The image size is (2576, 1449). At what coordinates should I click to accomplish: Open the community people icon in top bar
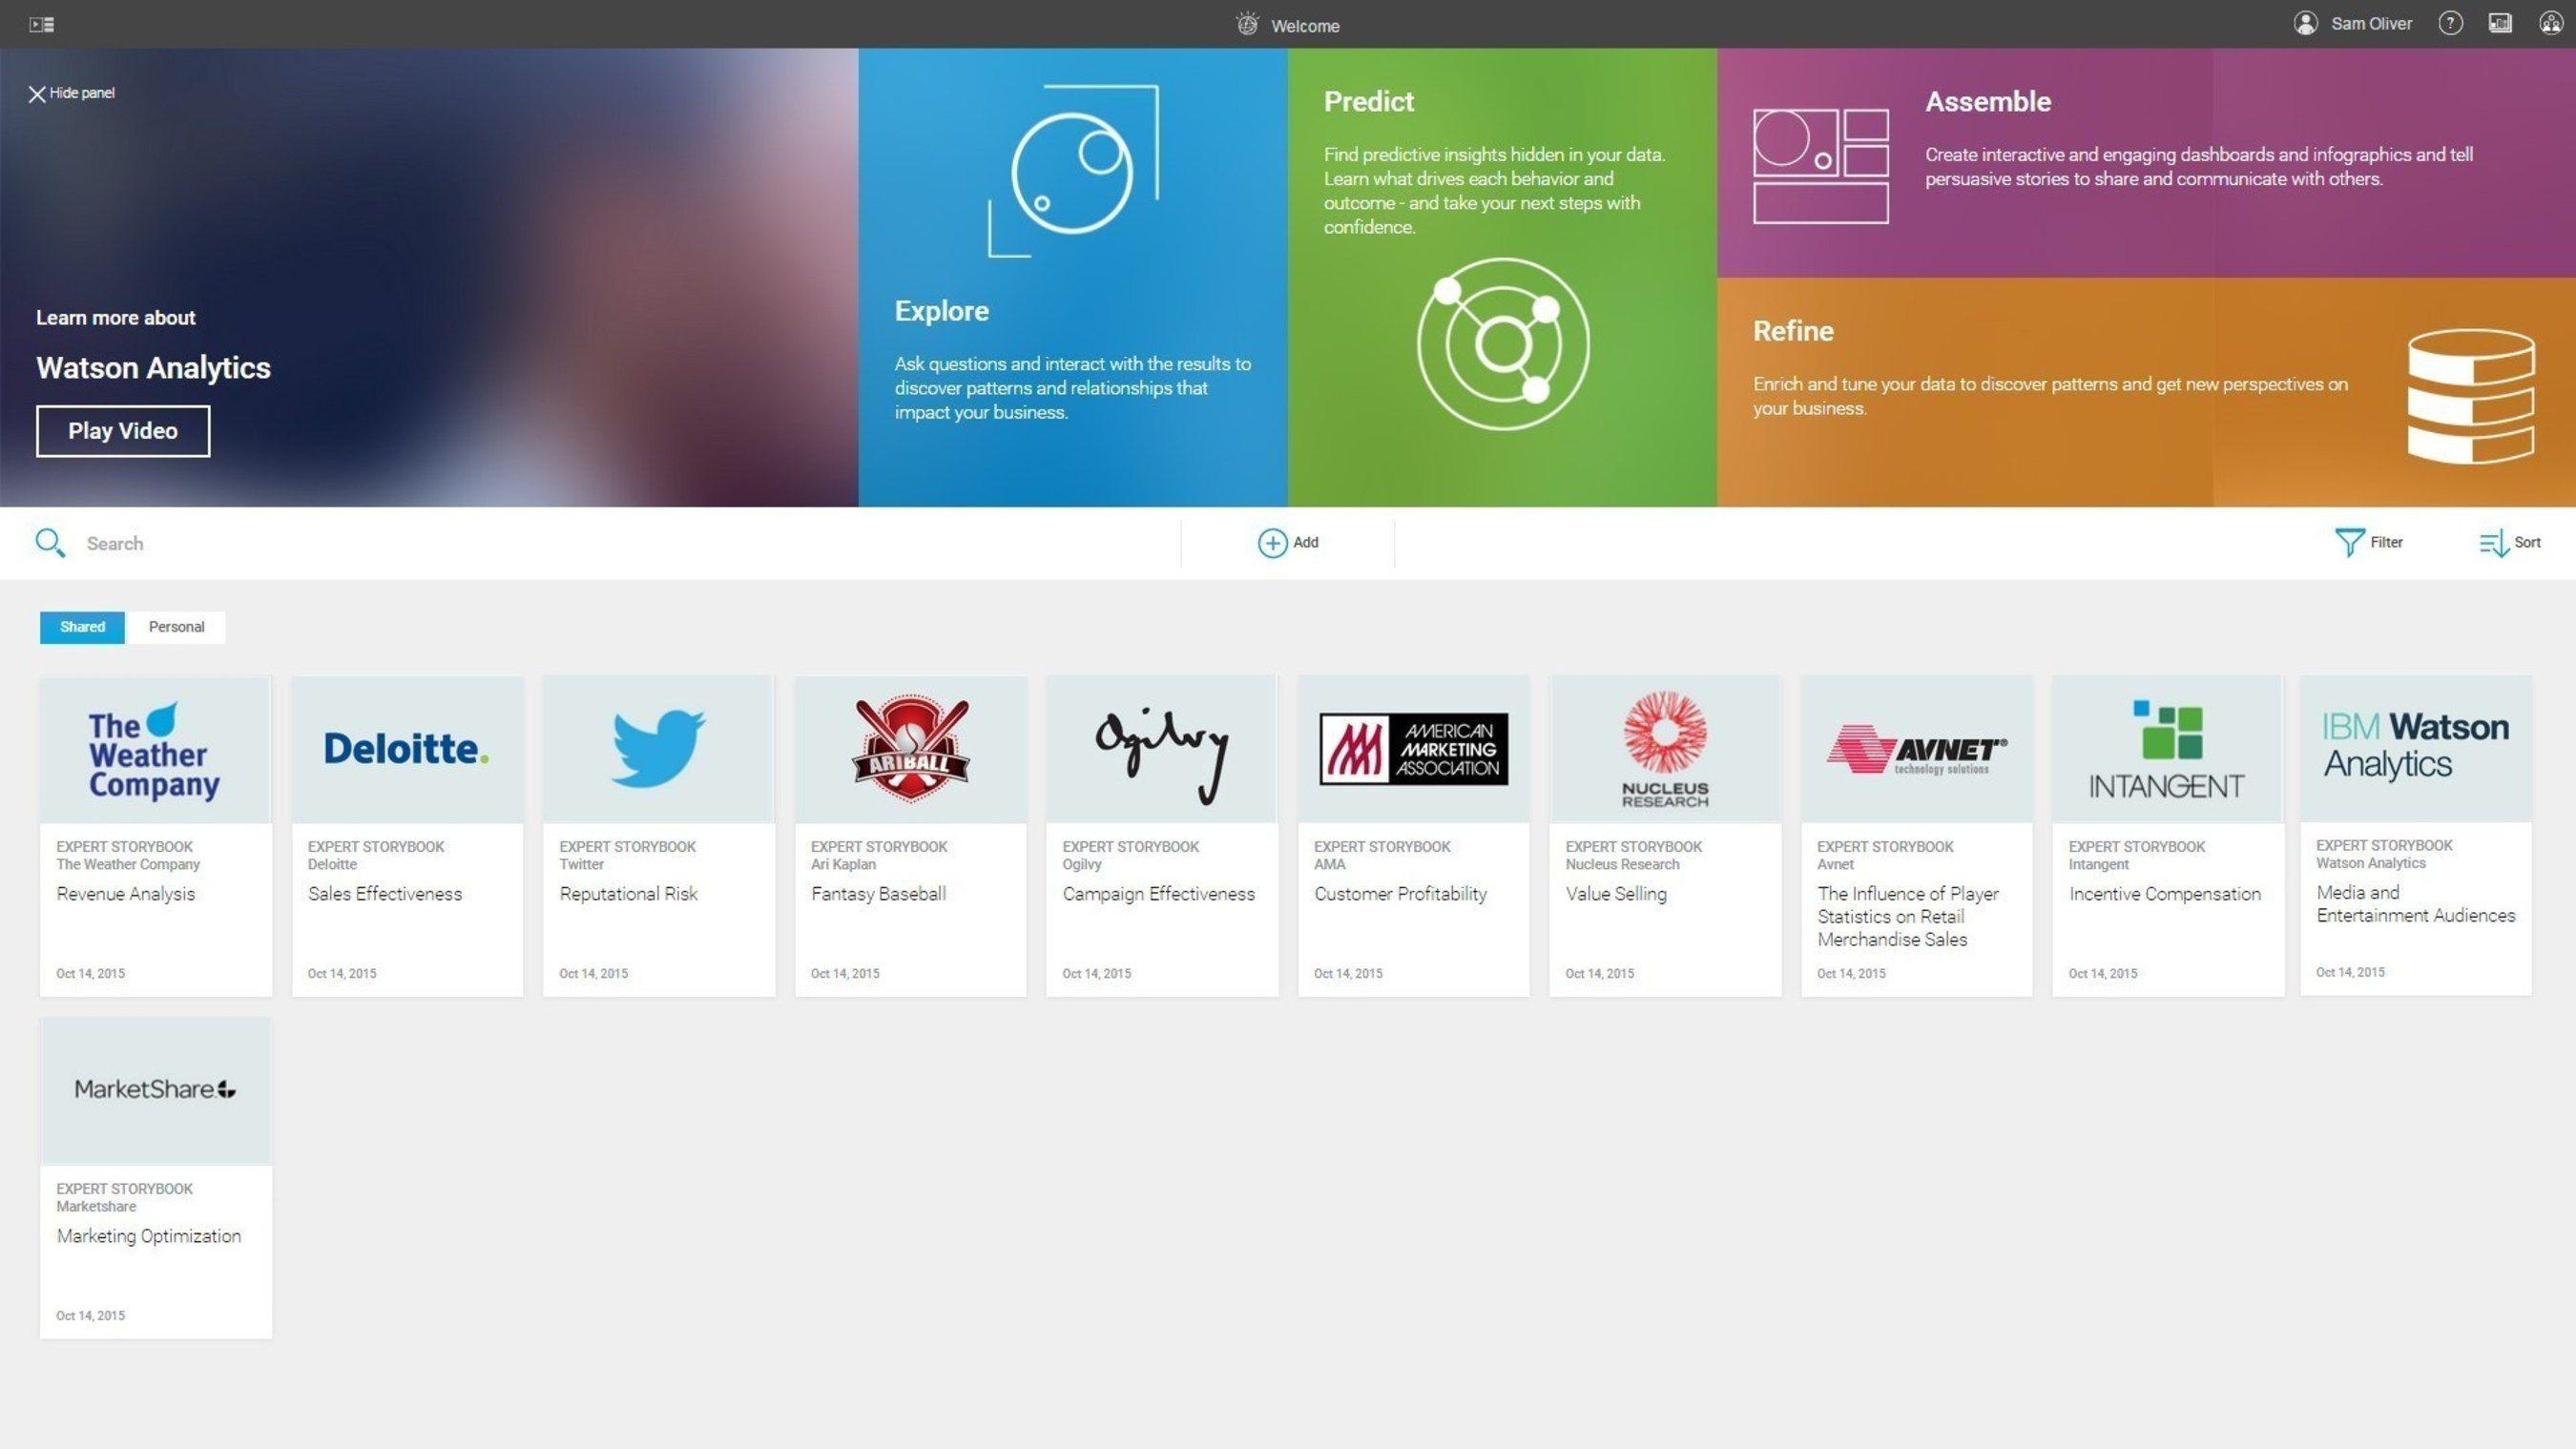point(2551,23)
